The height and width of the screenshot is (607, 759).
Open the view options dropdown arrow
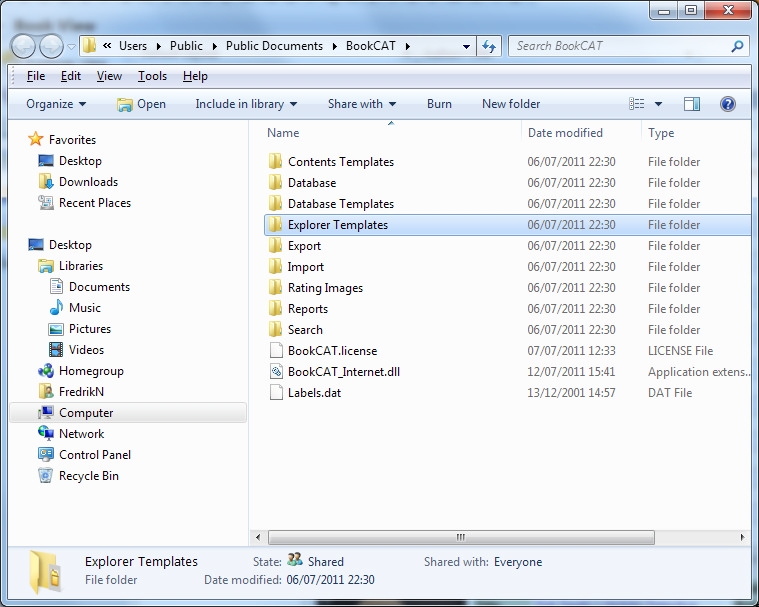[658, 104]
